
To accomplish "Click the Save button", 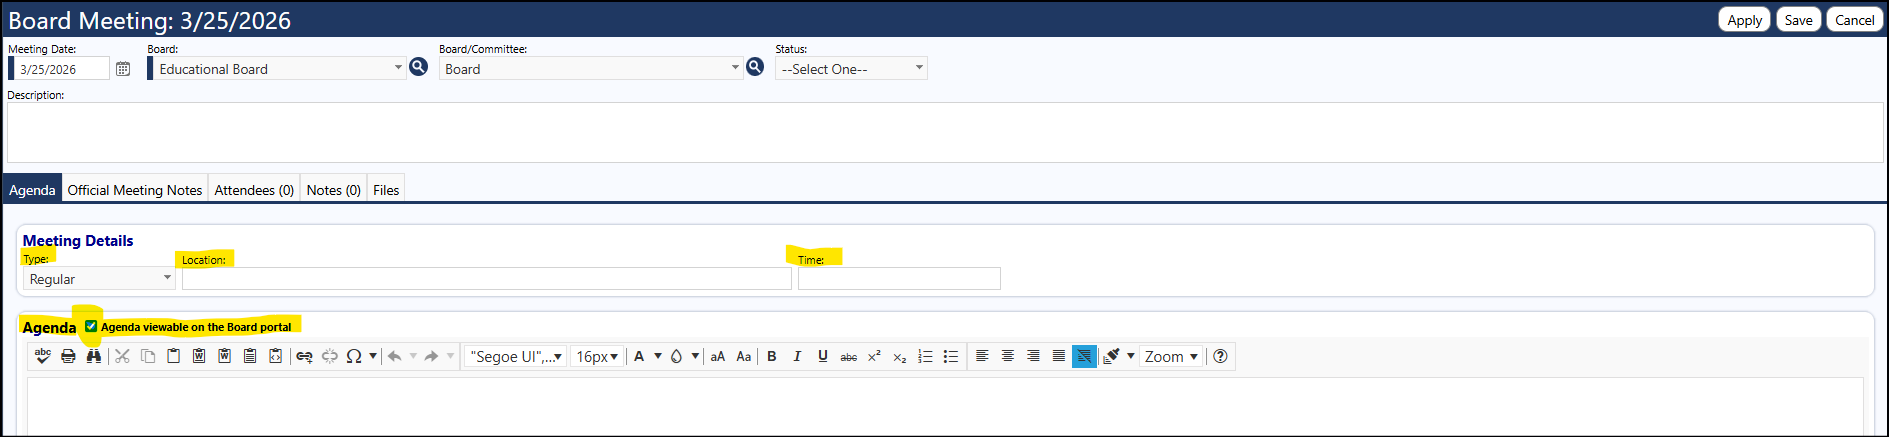I will [x=1798, y=20].
